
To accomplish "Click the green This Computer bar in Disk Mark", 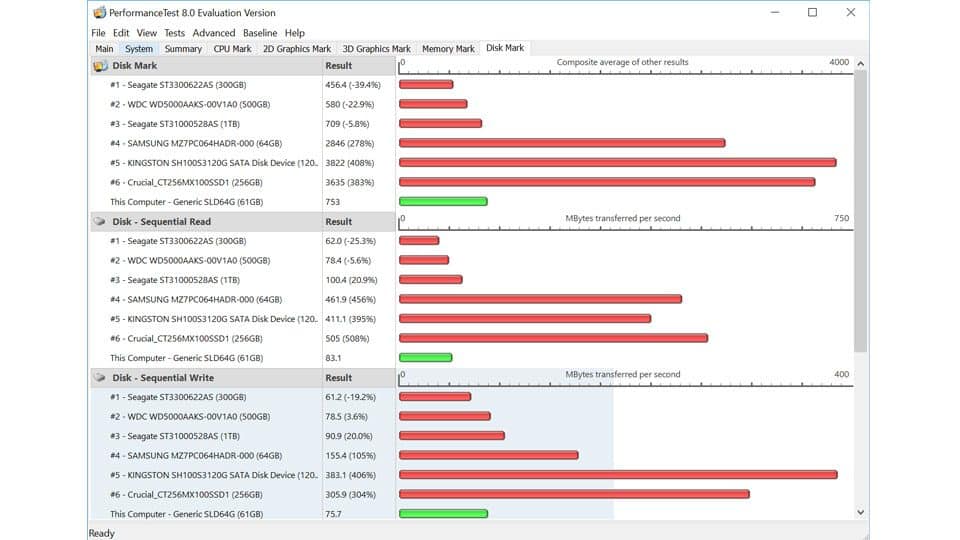I will (x=443, y=201).
